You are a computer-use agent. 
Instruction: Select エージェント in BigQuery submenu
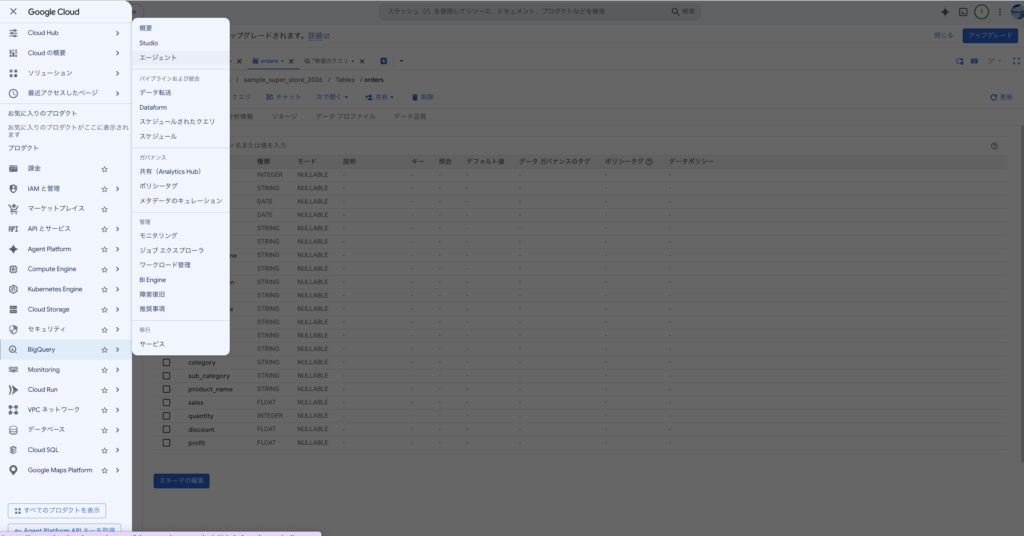(158, 57)
